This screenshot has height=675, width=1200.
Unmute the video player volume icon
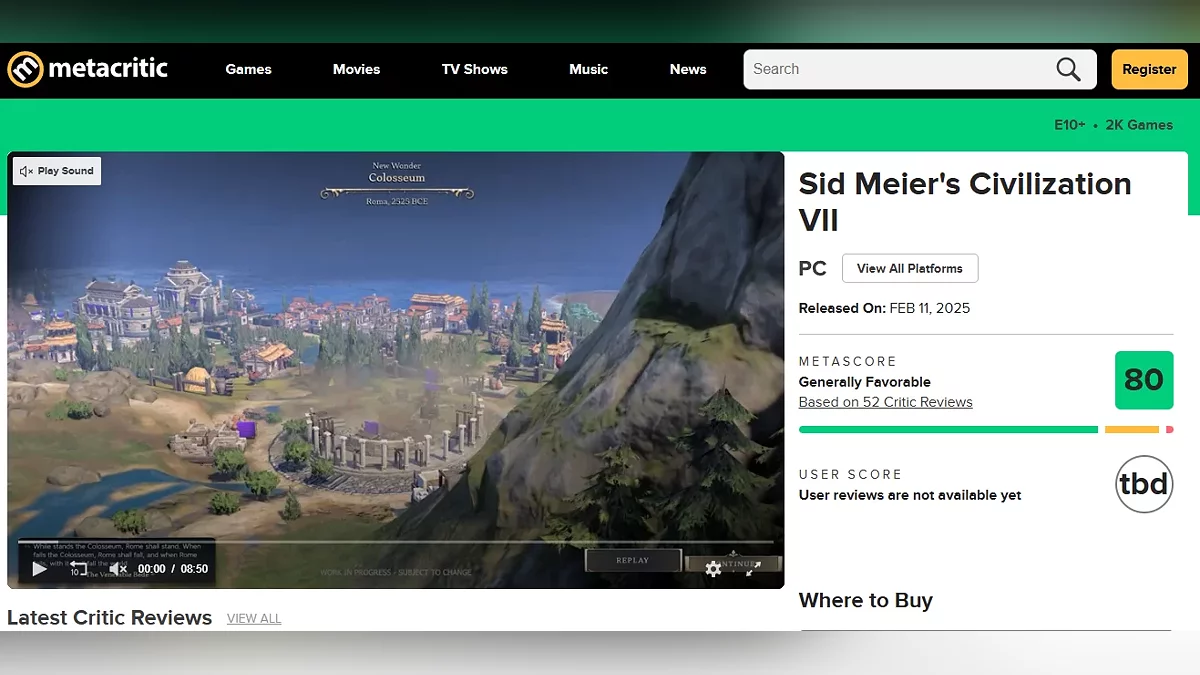117,568
